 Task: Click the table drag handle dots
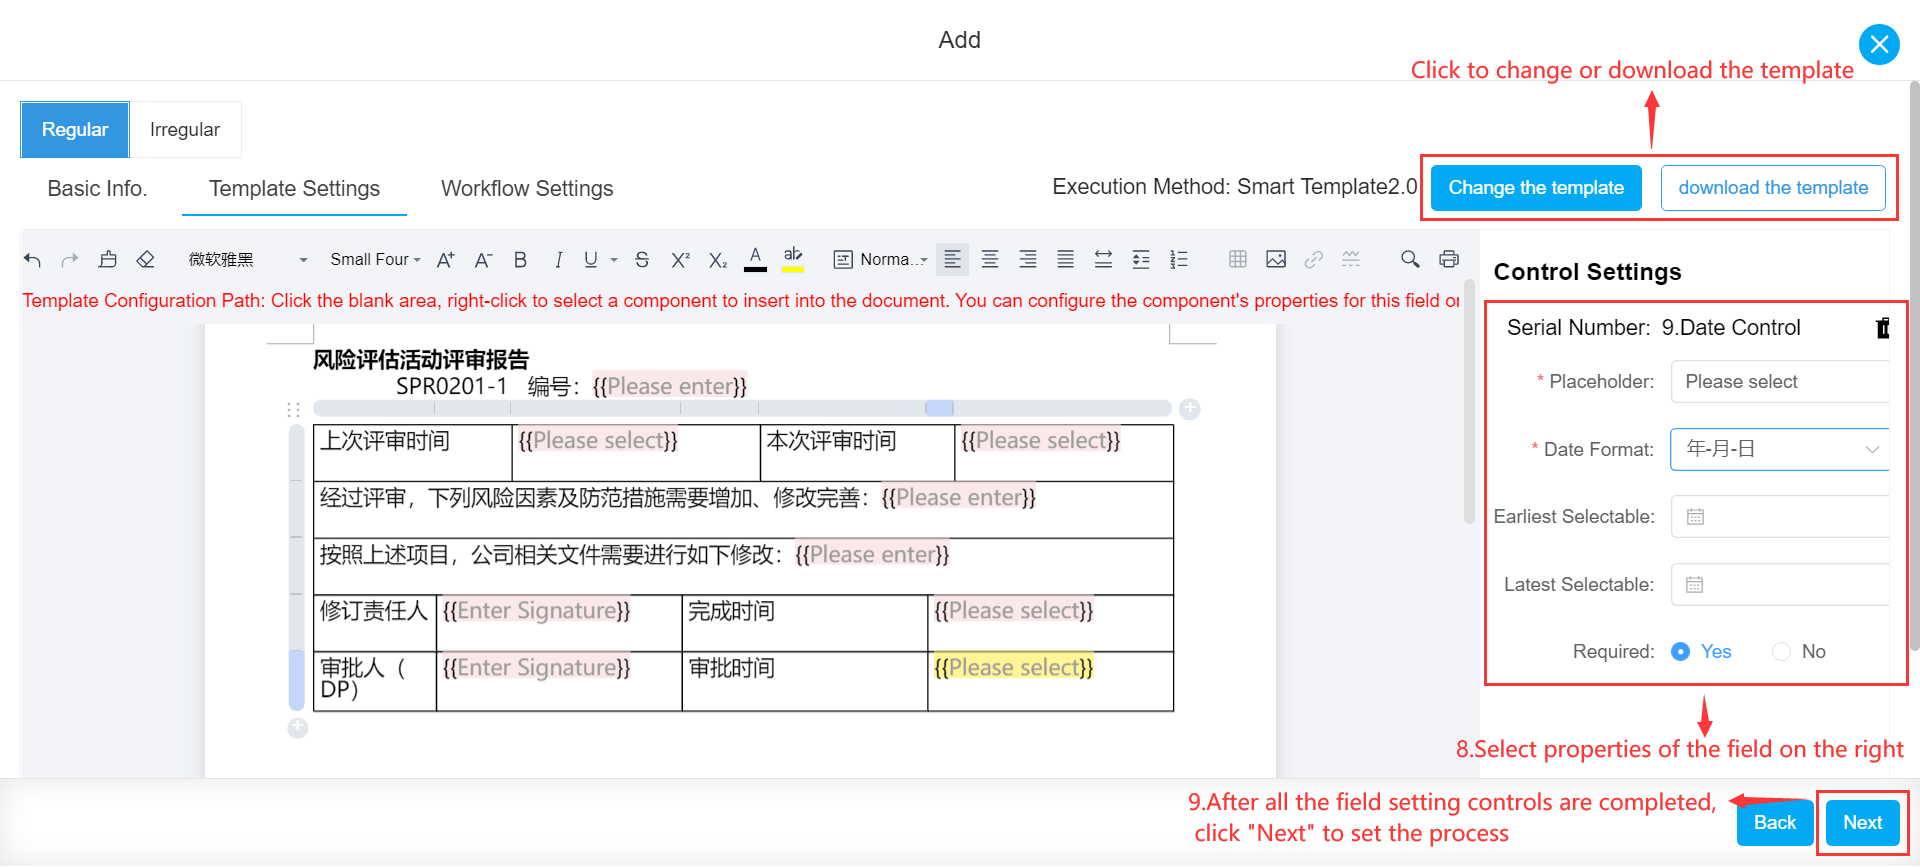293,409
